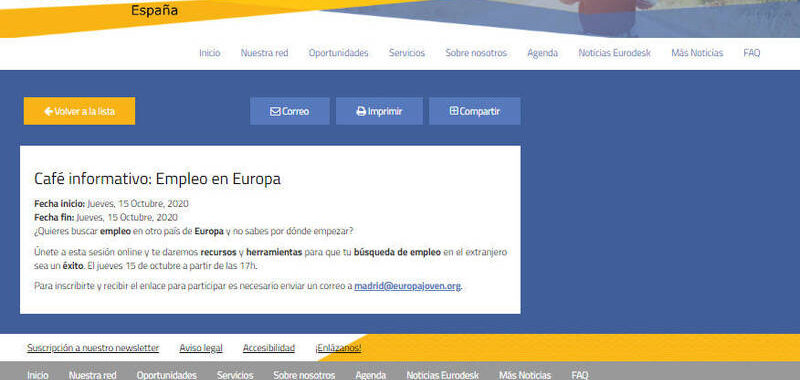
Task: Click the ¡Enlázanos! footer link
Action: (x=338, y=348)
